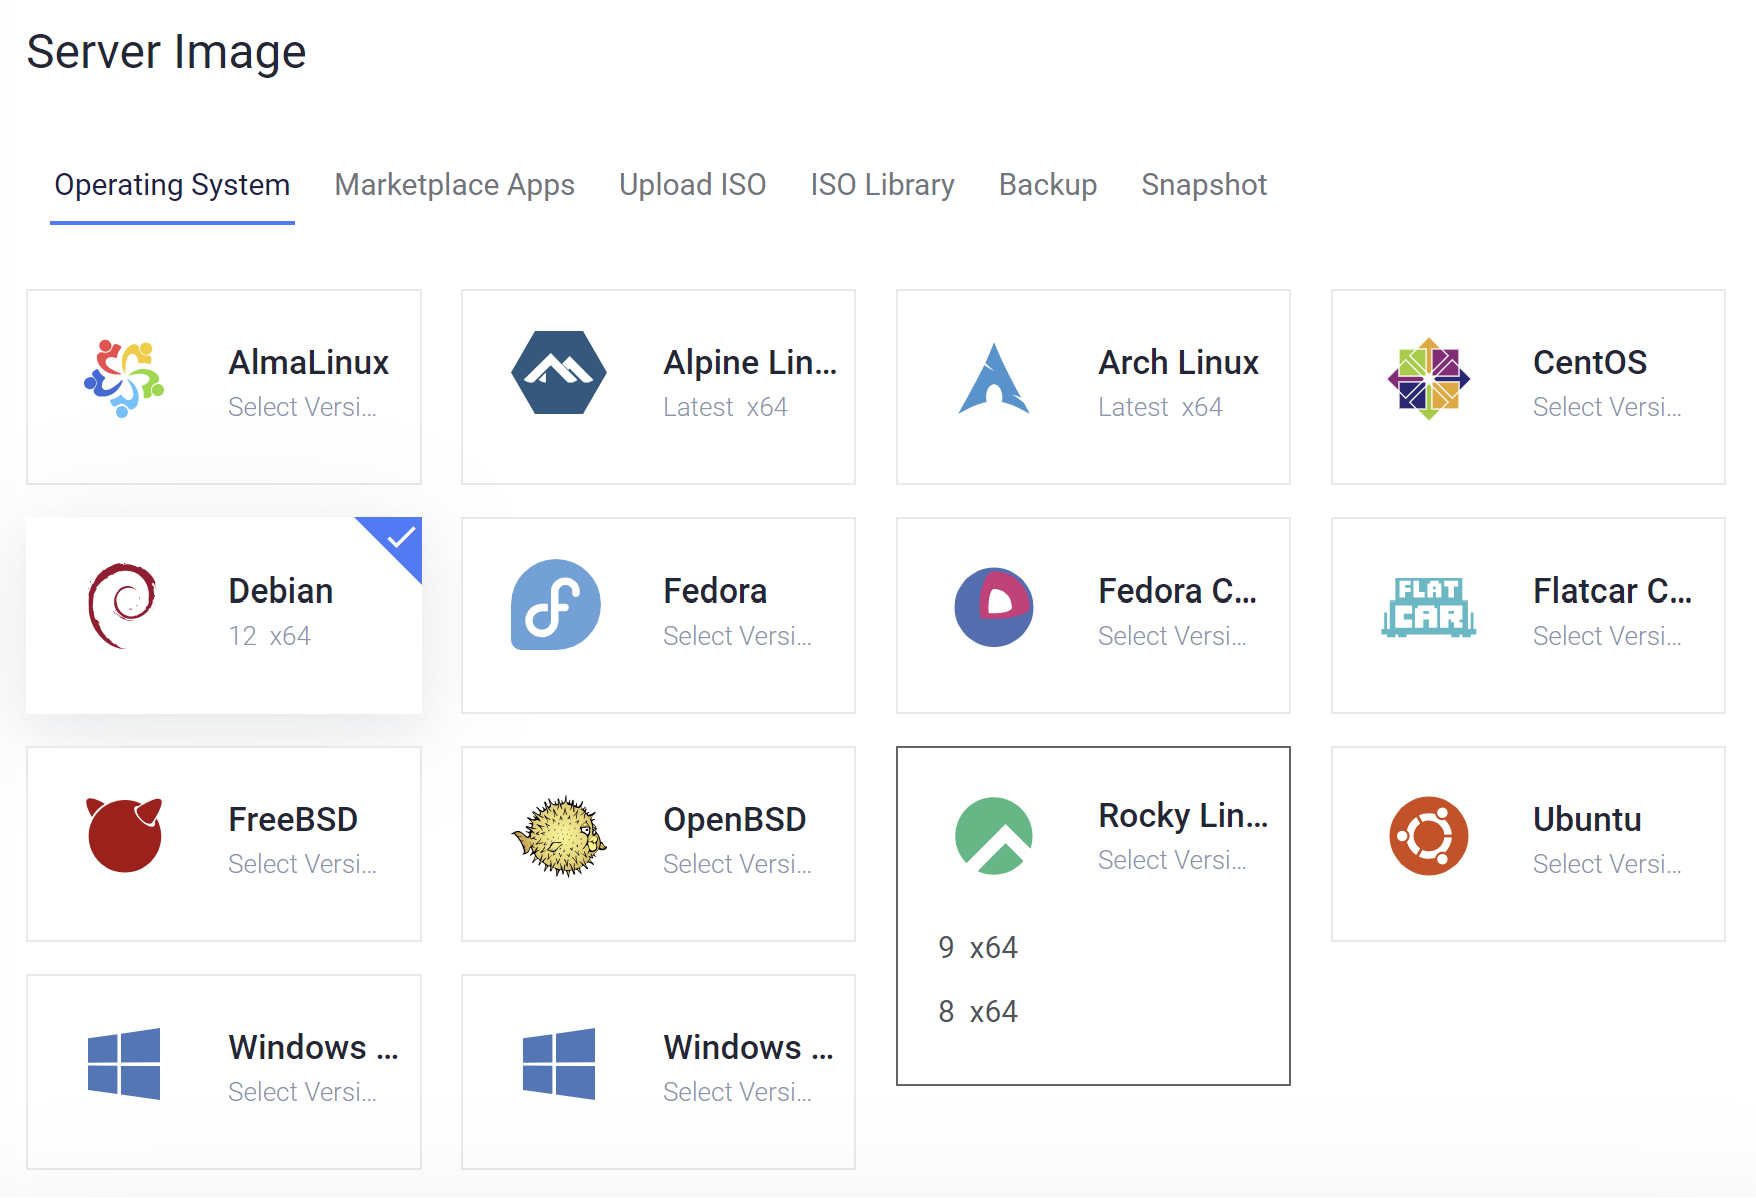Click the Alpine Linux hexagon icon

[559, 372]
